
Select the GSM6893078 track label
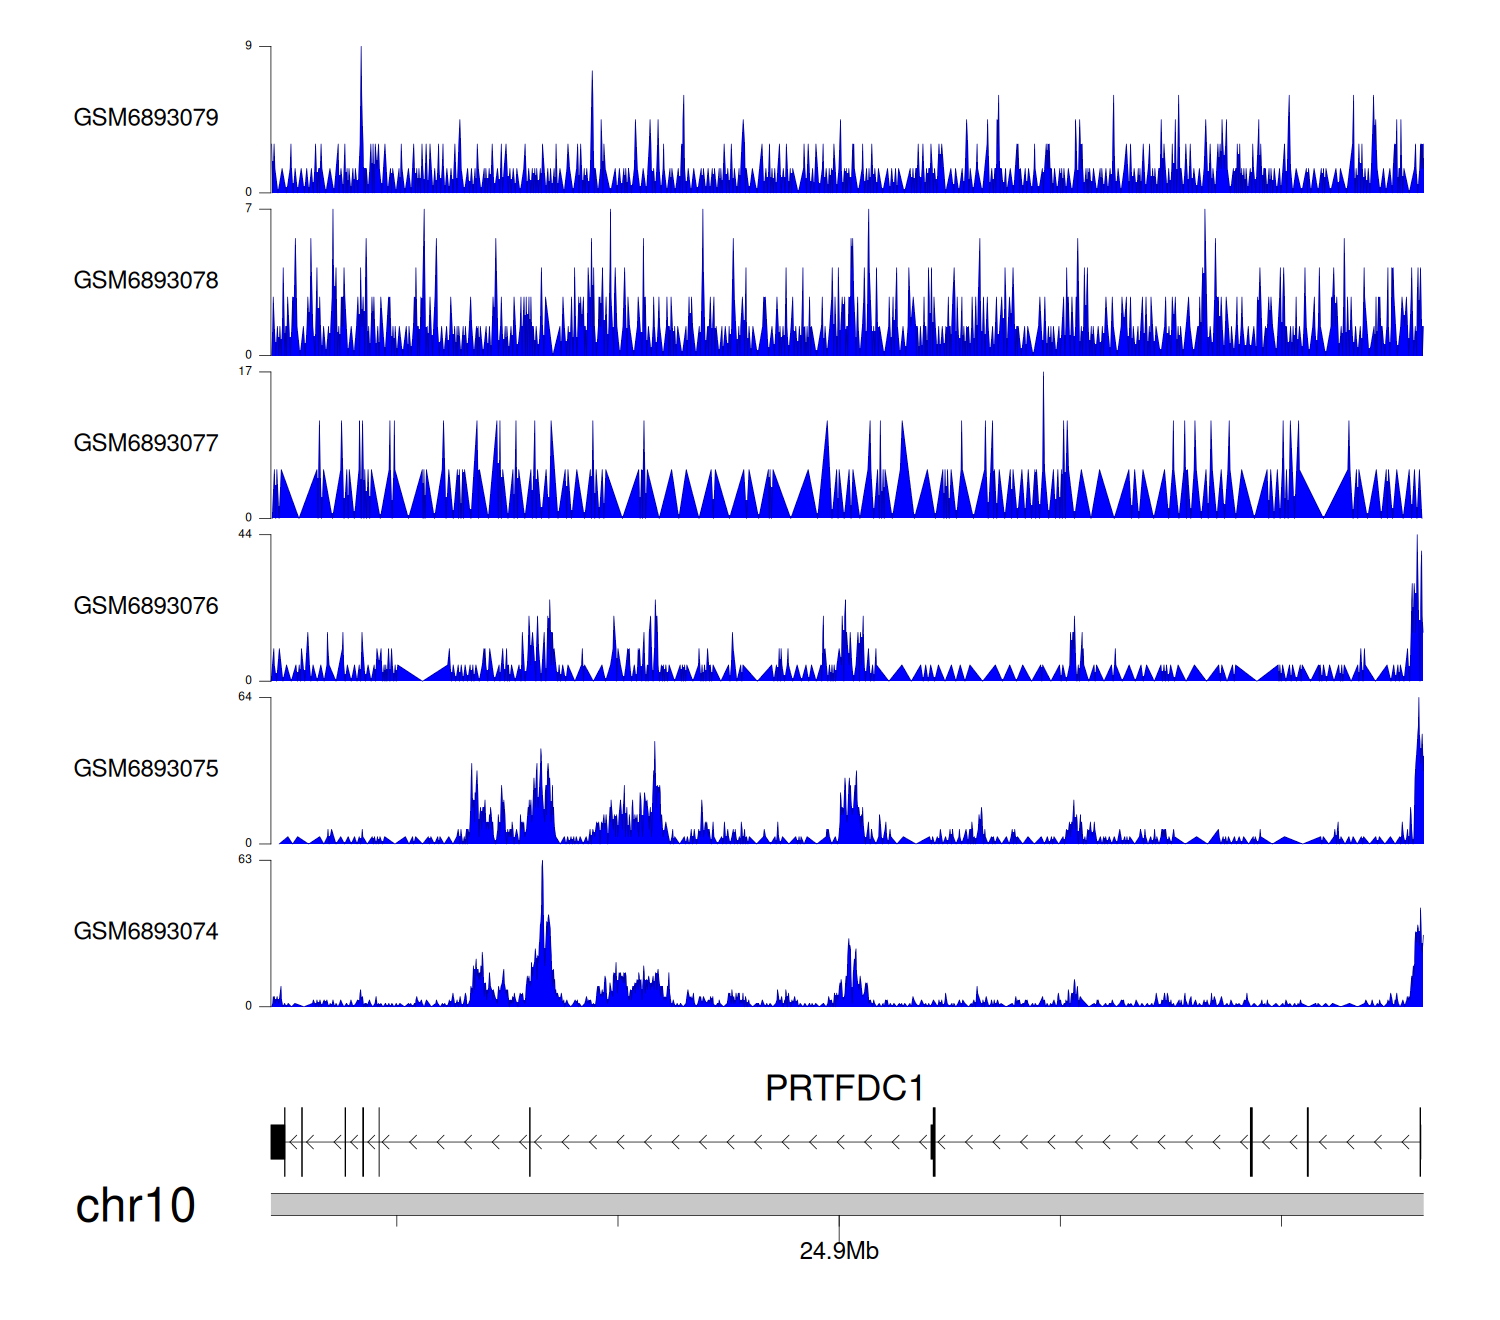pyautogui.click(x=146, y=281)
